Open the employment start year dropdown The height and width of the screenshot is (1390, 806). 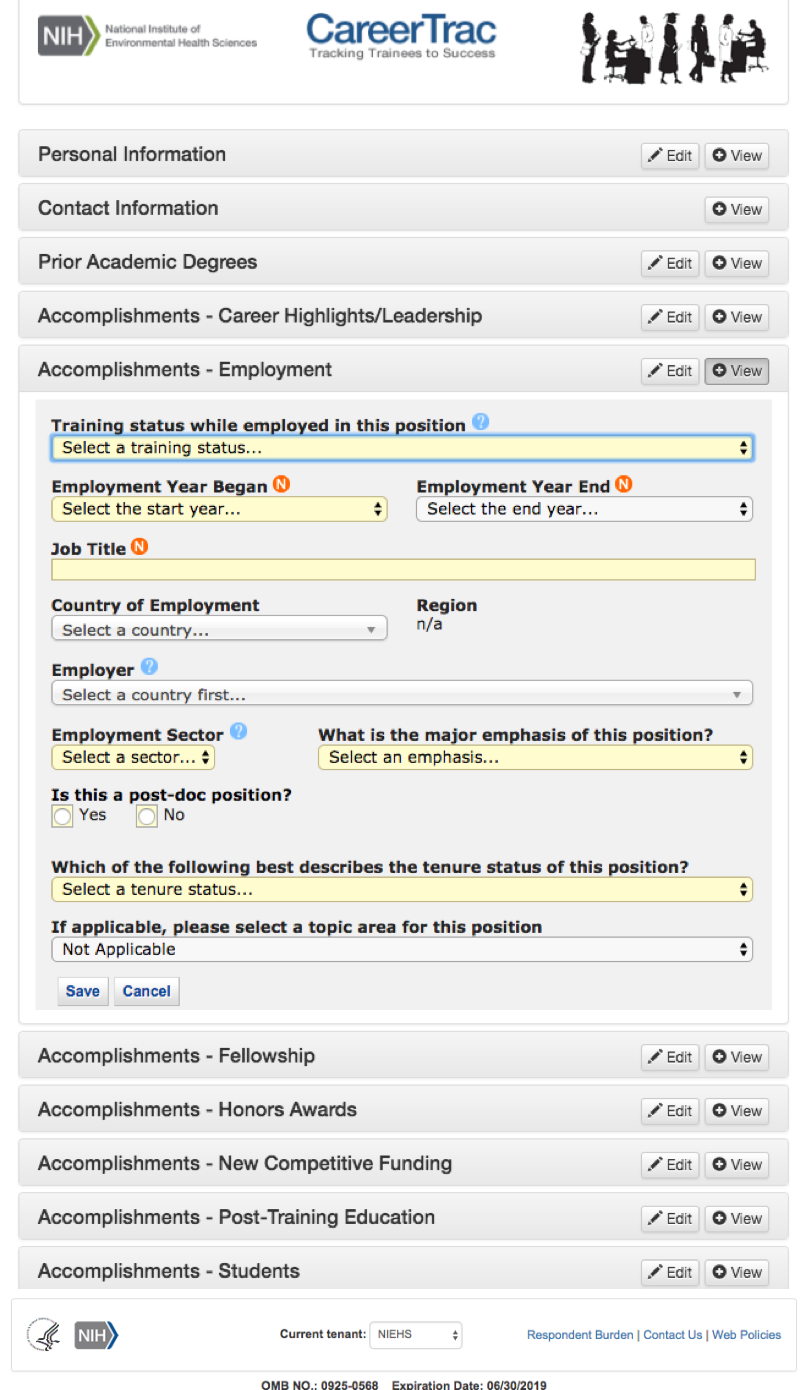click(x=219, y=509)
